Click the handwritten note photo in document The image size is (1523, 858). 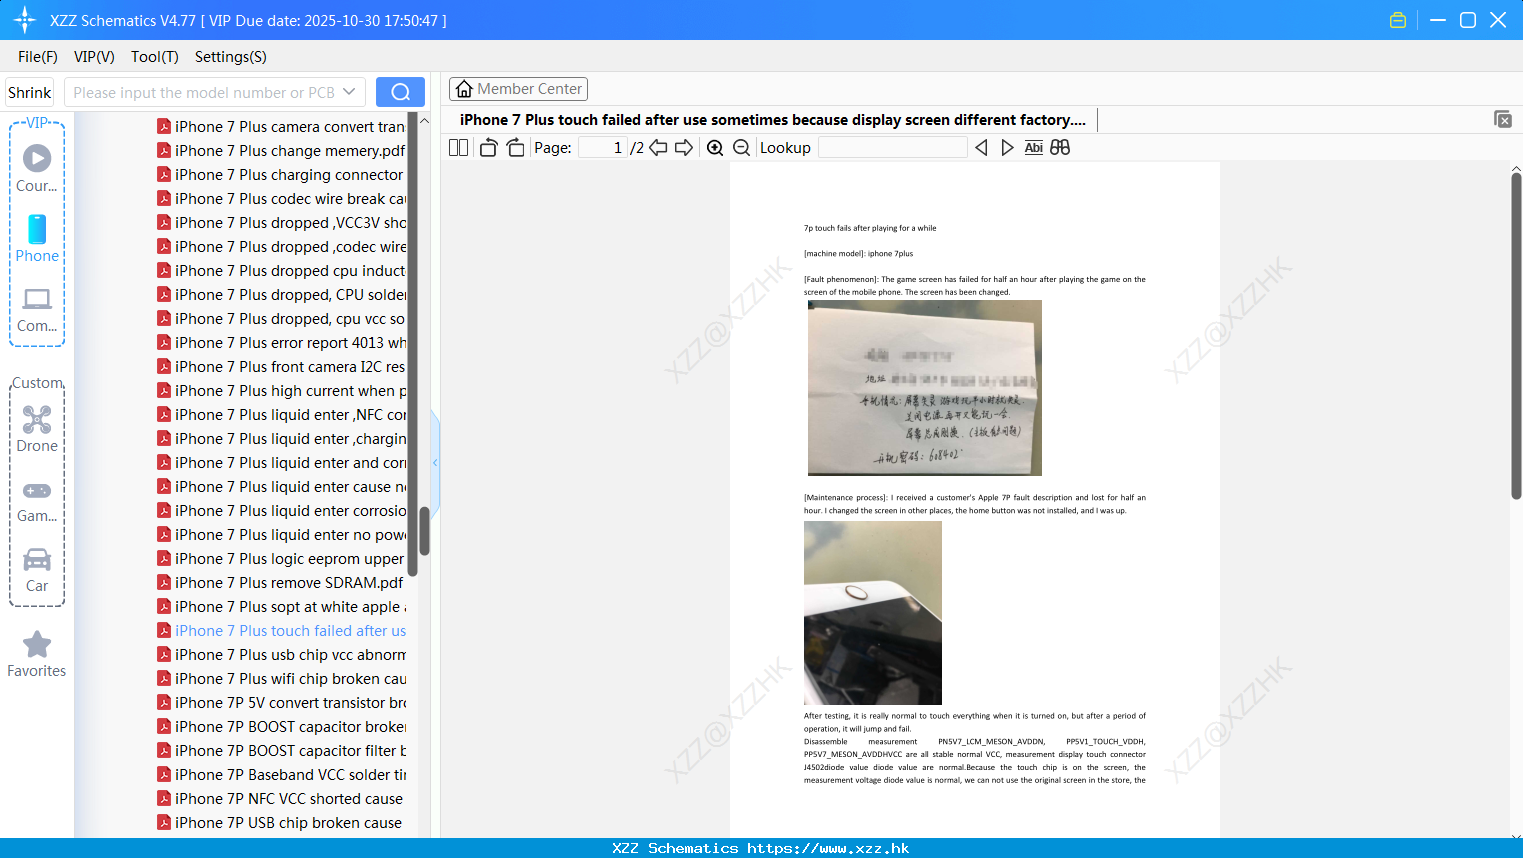[925, 388]
